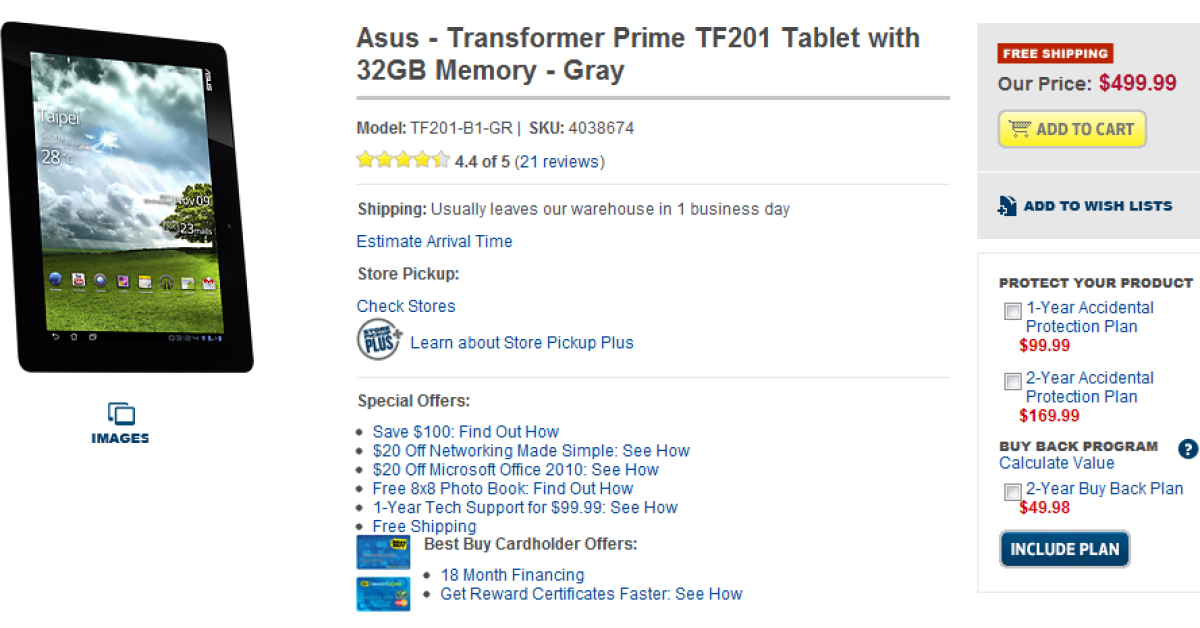Check the 1-Year Accidental Protection Plan box

(1013, 311)
